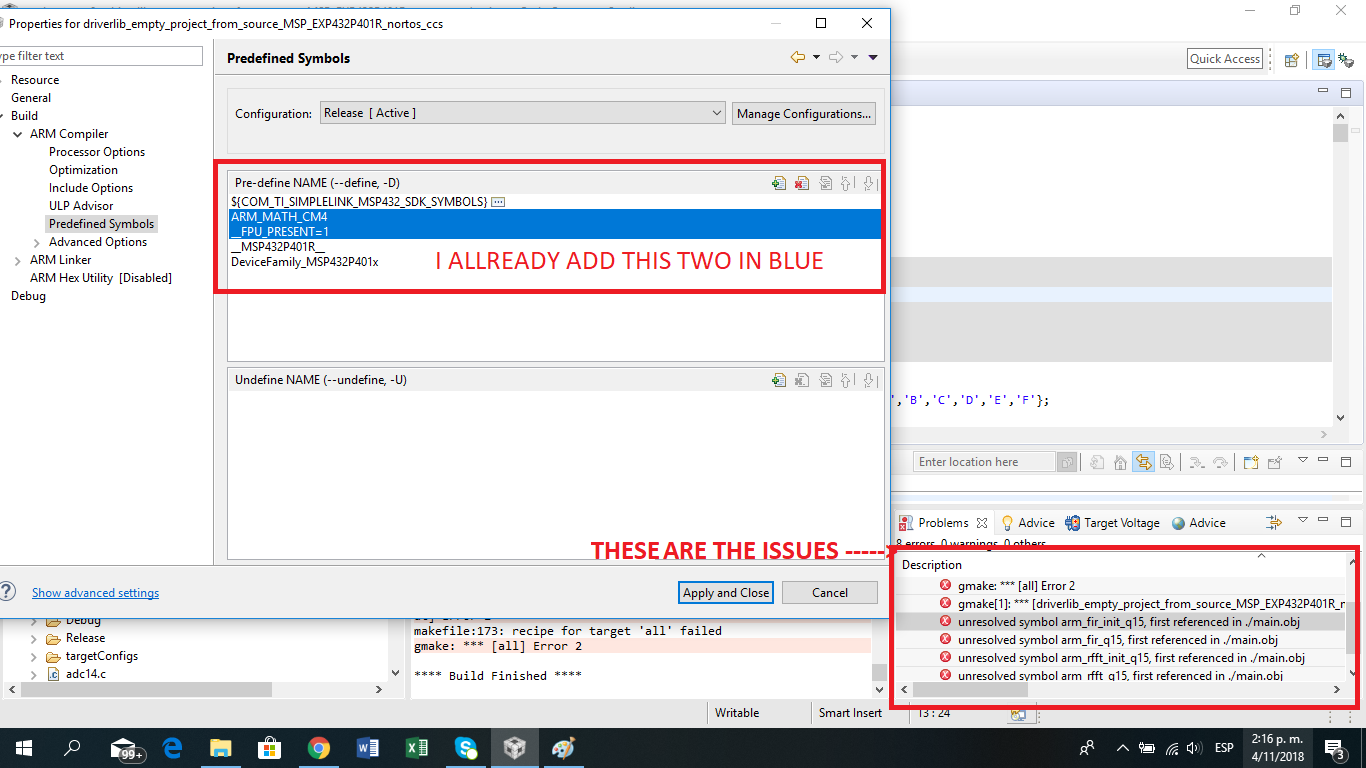The height and width of the screenshot is (768, 1366).
Task: Toggle the Link with Editor arrows icon
Action: coord(1143,462)
